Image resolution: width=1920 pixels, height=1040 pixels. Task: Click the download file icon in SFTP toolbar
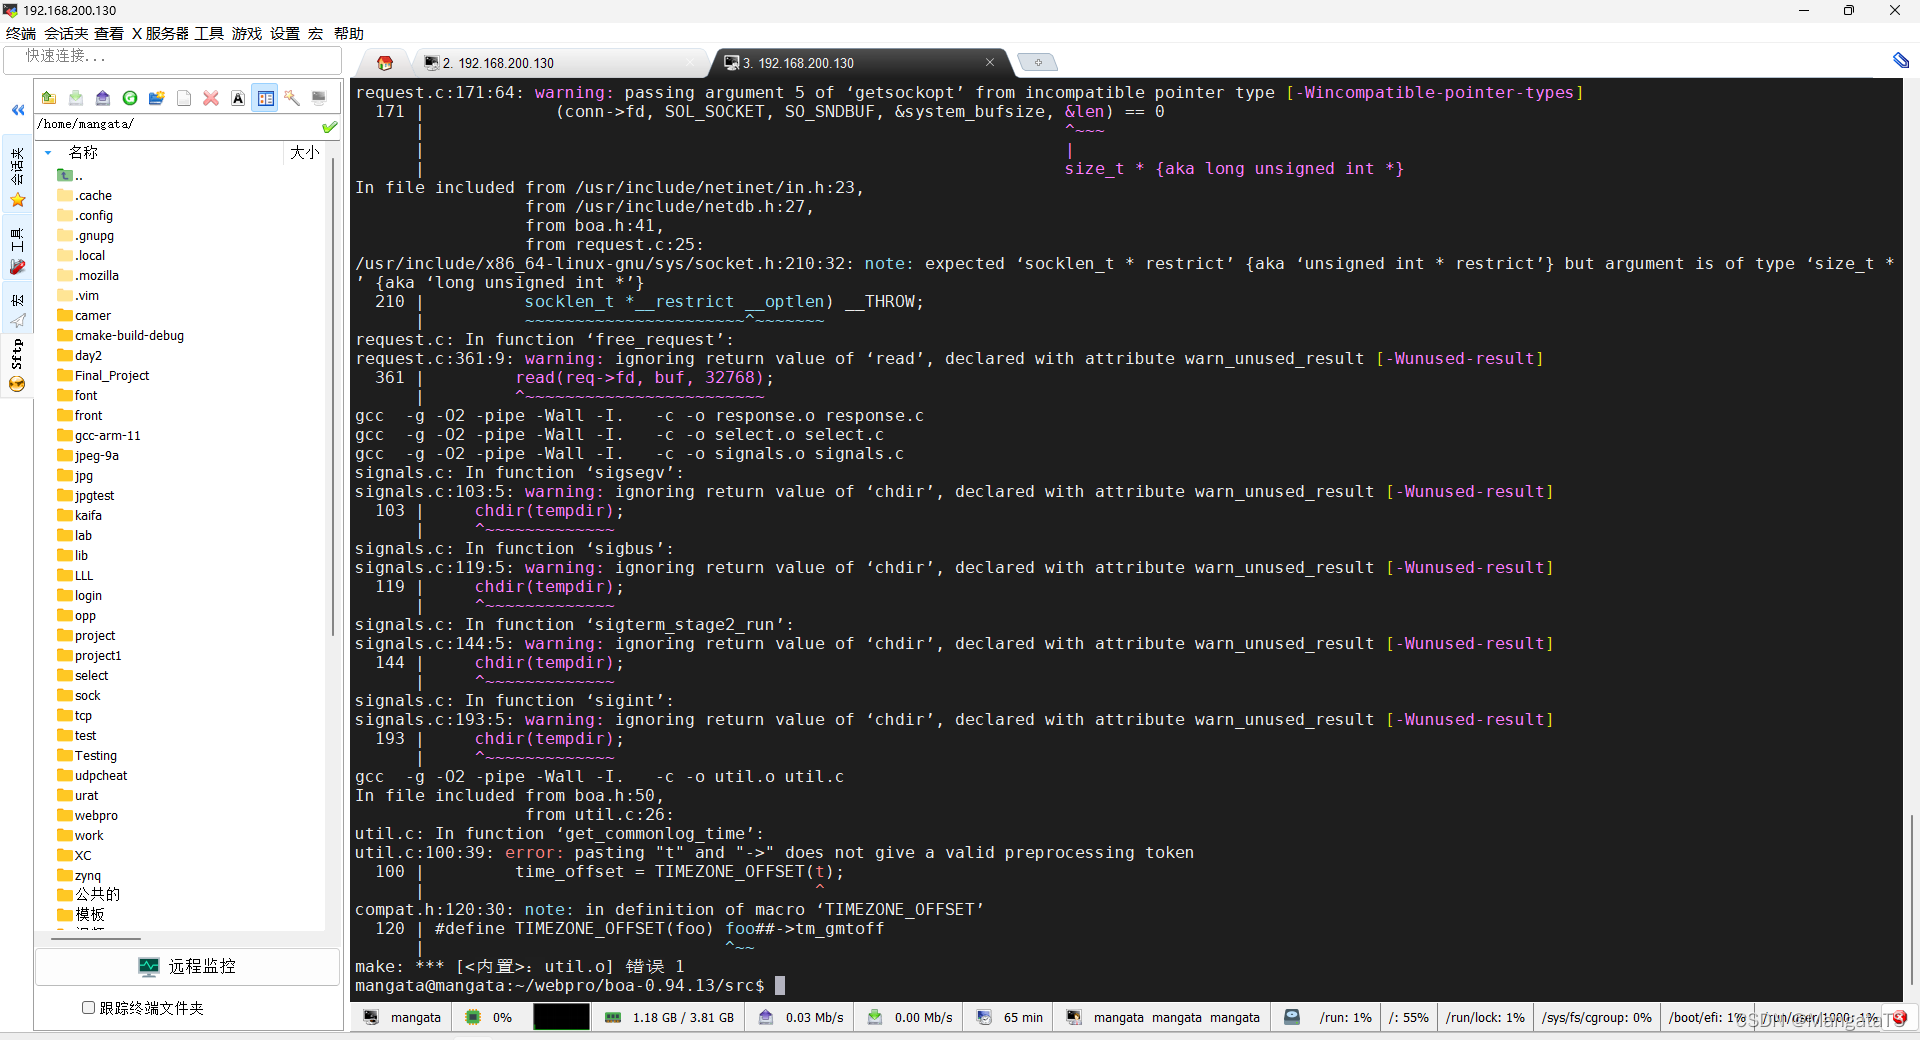point(76,98)
